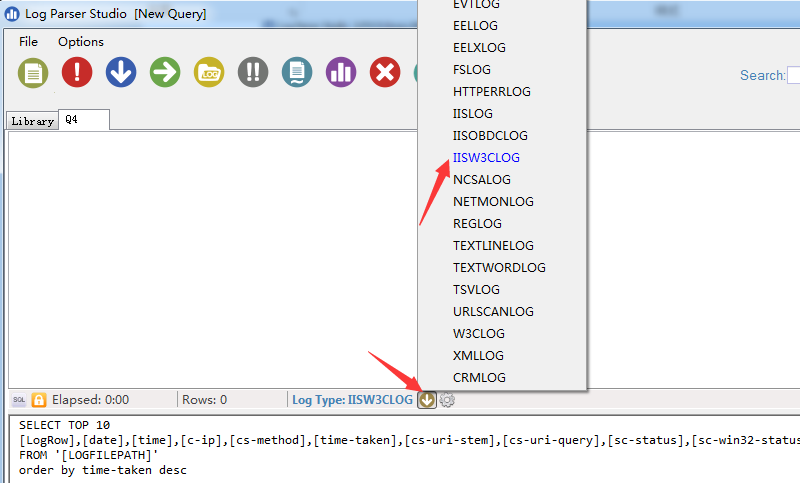
Task: Click the New Query document icon
Action: [x=33, y=72]
